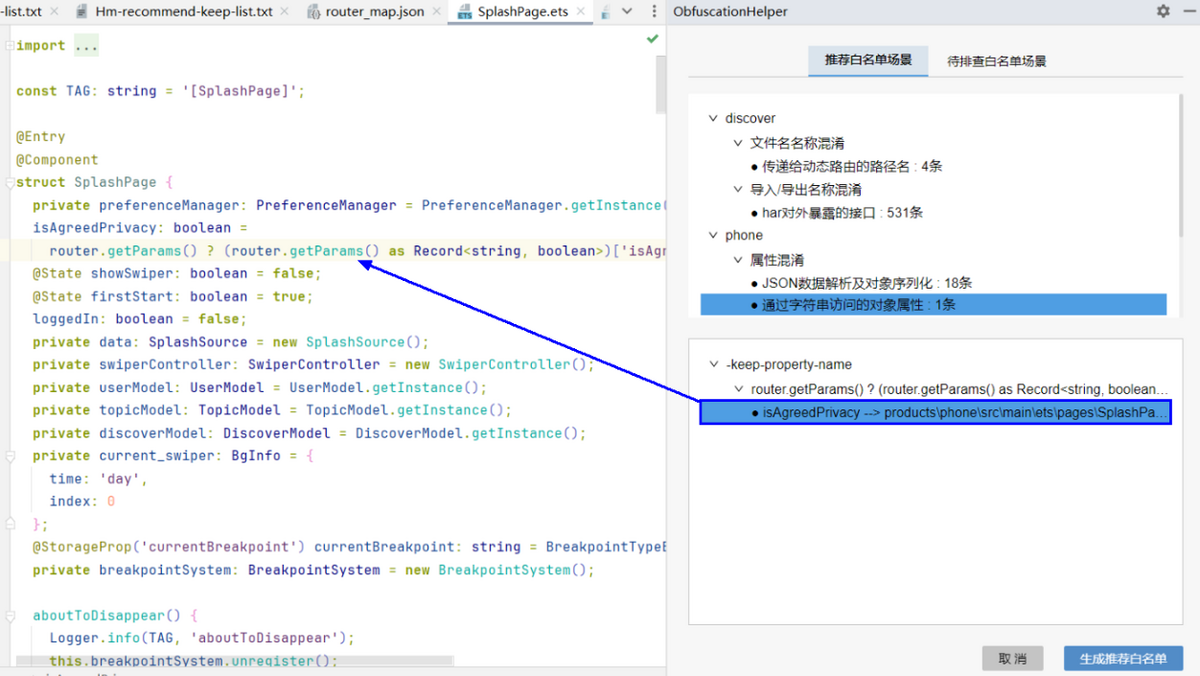Click 生成推荐白名单 button
Viewport: 1200px width, 676px height.
(x=1122, y=659)
